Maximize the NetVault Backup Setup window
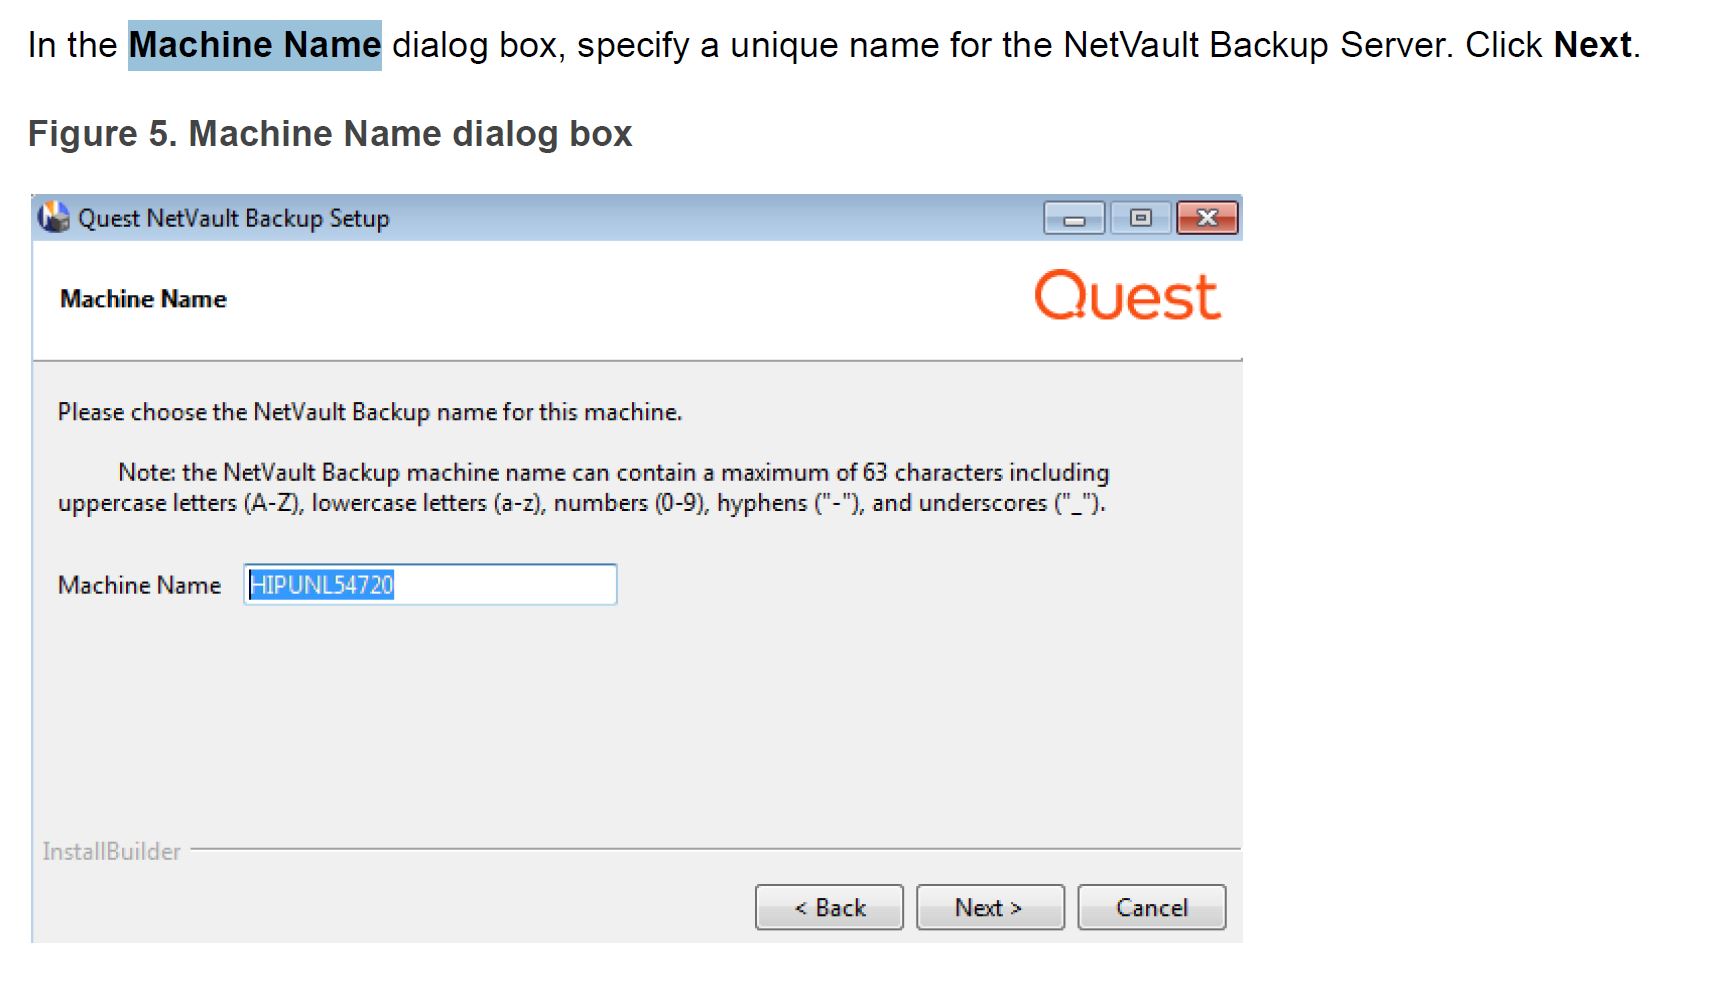The image size is (1730, 984). 1140,218
